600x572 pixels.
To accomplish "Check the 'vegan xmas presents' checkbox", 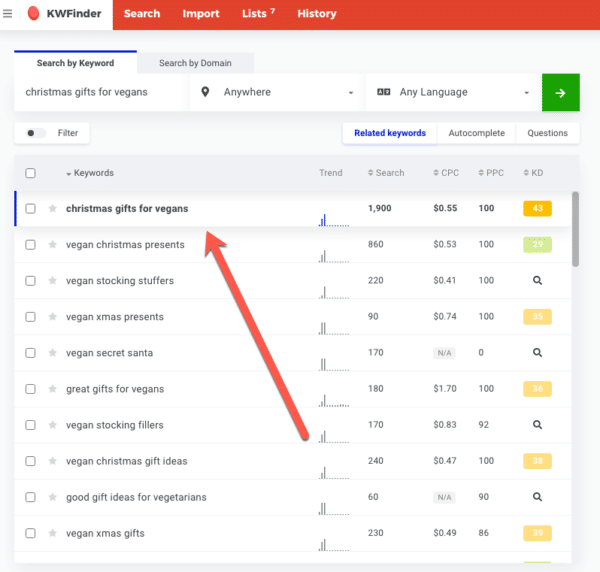I will coord(31,317).
